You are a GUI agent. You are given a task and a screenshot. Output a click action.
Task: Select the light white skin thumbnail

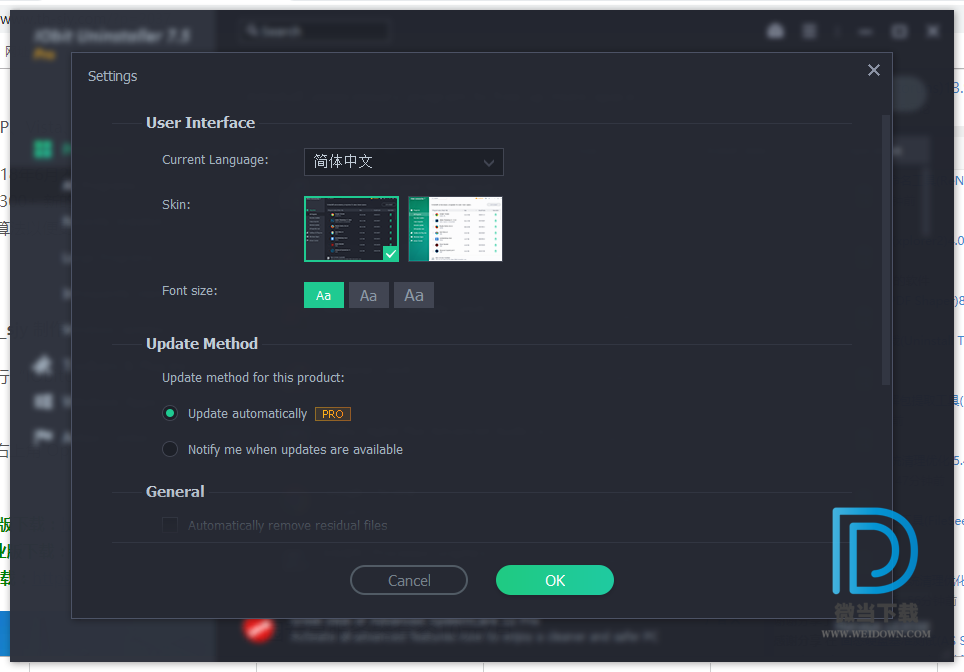[455, 229]
